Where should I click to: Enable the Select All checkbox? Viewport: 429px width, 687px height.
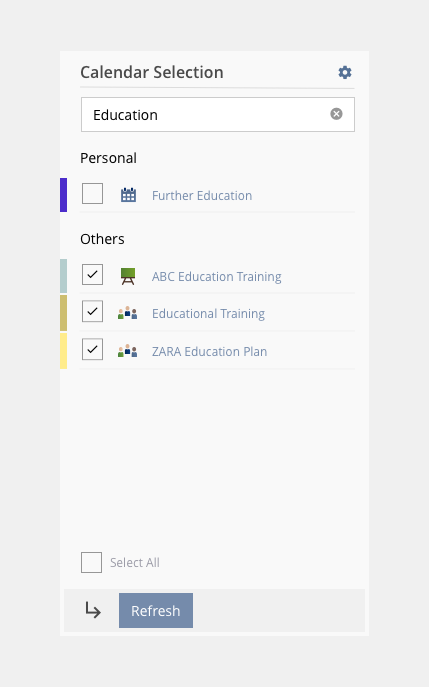tap(92, 563)
